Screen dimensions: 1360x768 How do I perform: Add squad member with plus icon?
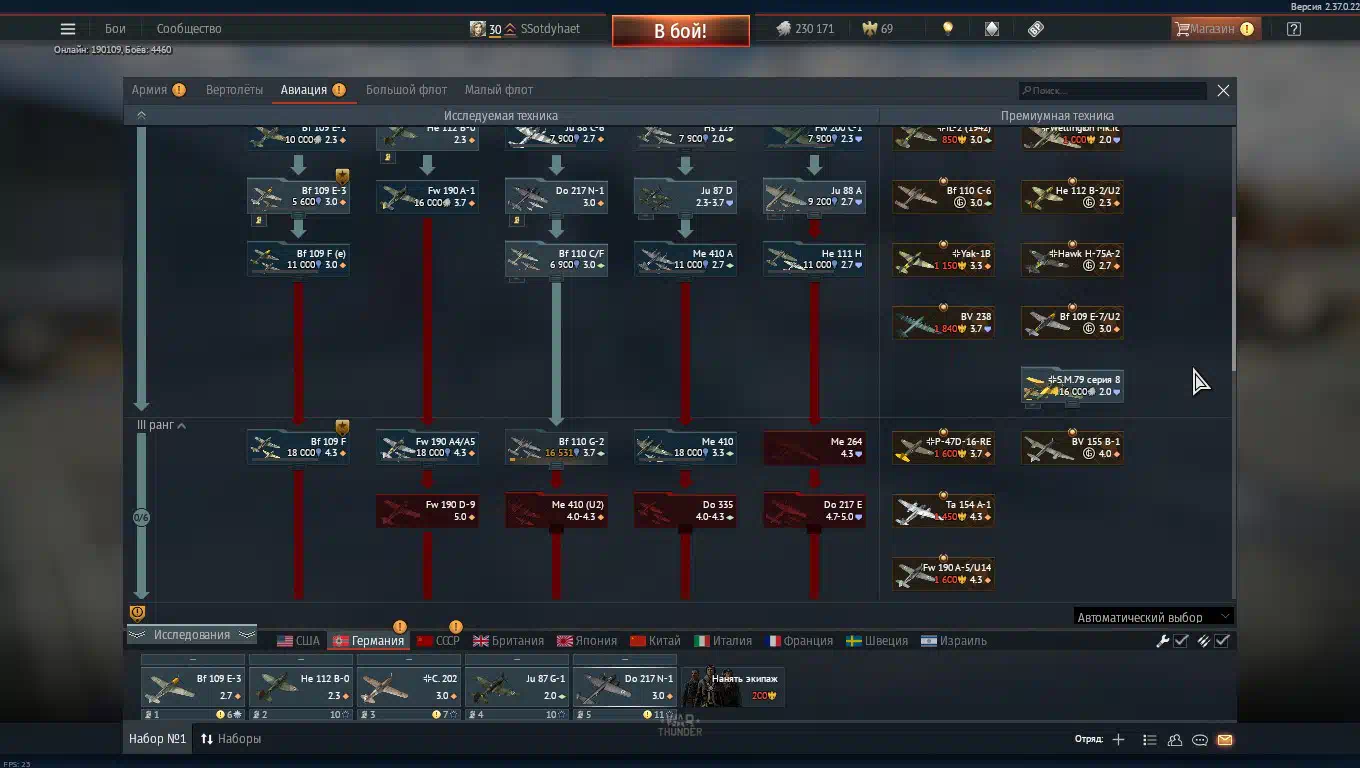point(1118,740)
